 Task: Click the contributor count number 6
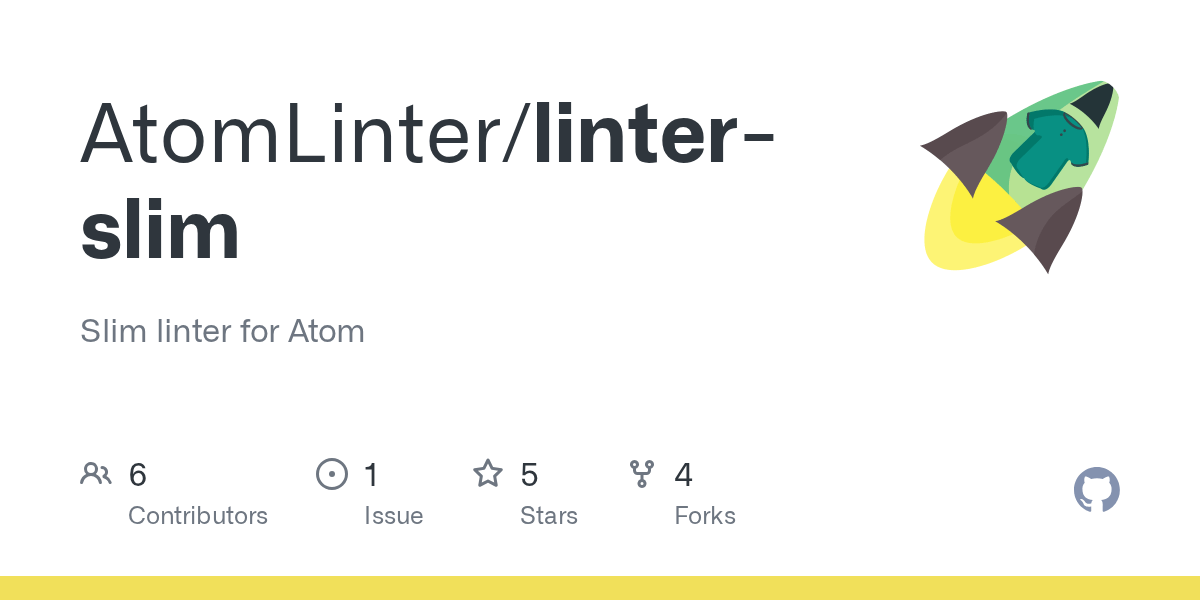138,475
